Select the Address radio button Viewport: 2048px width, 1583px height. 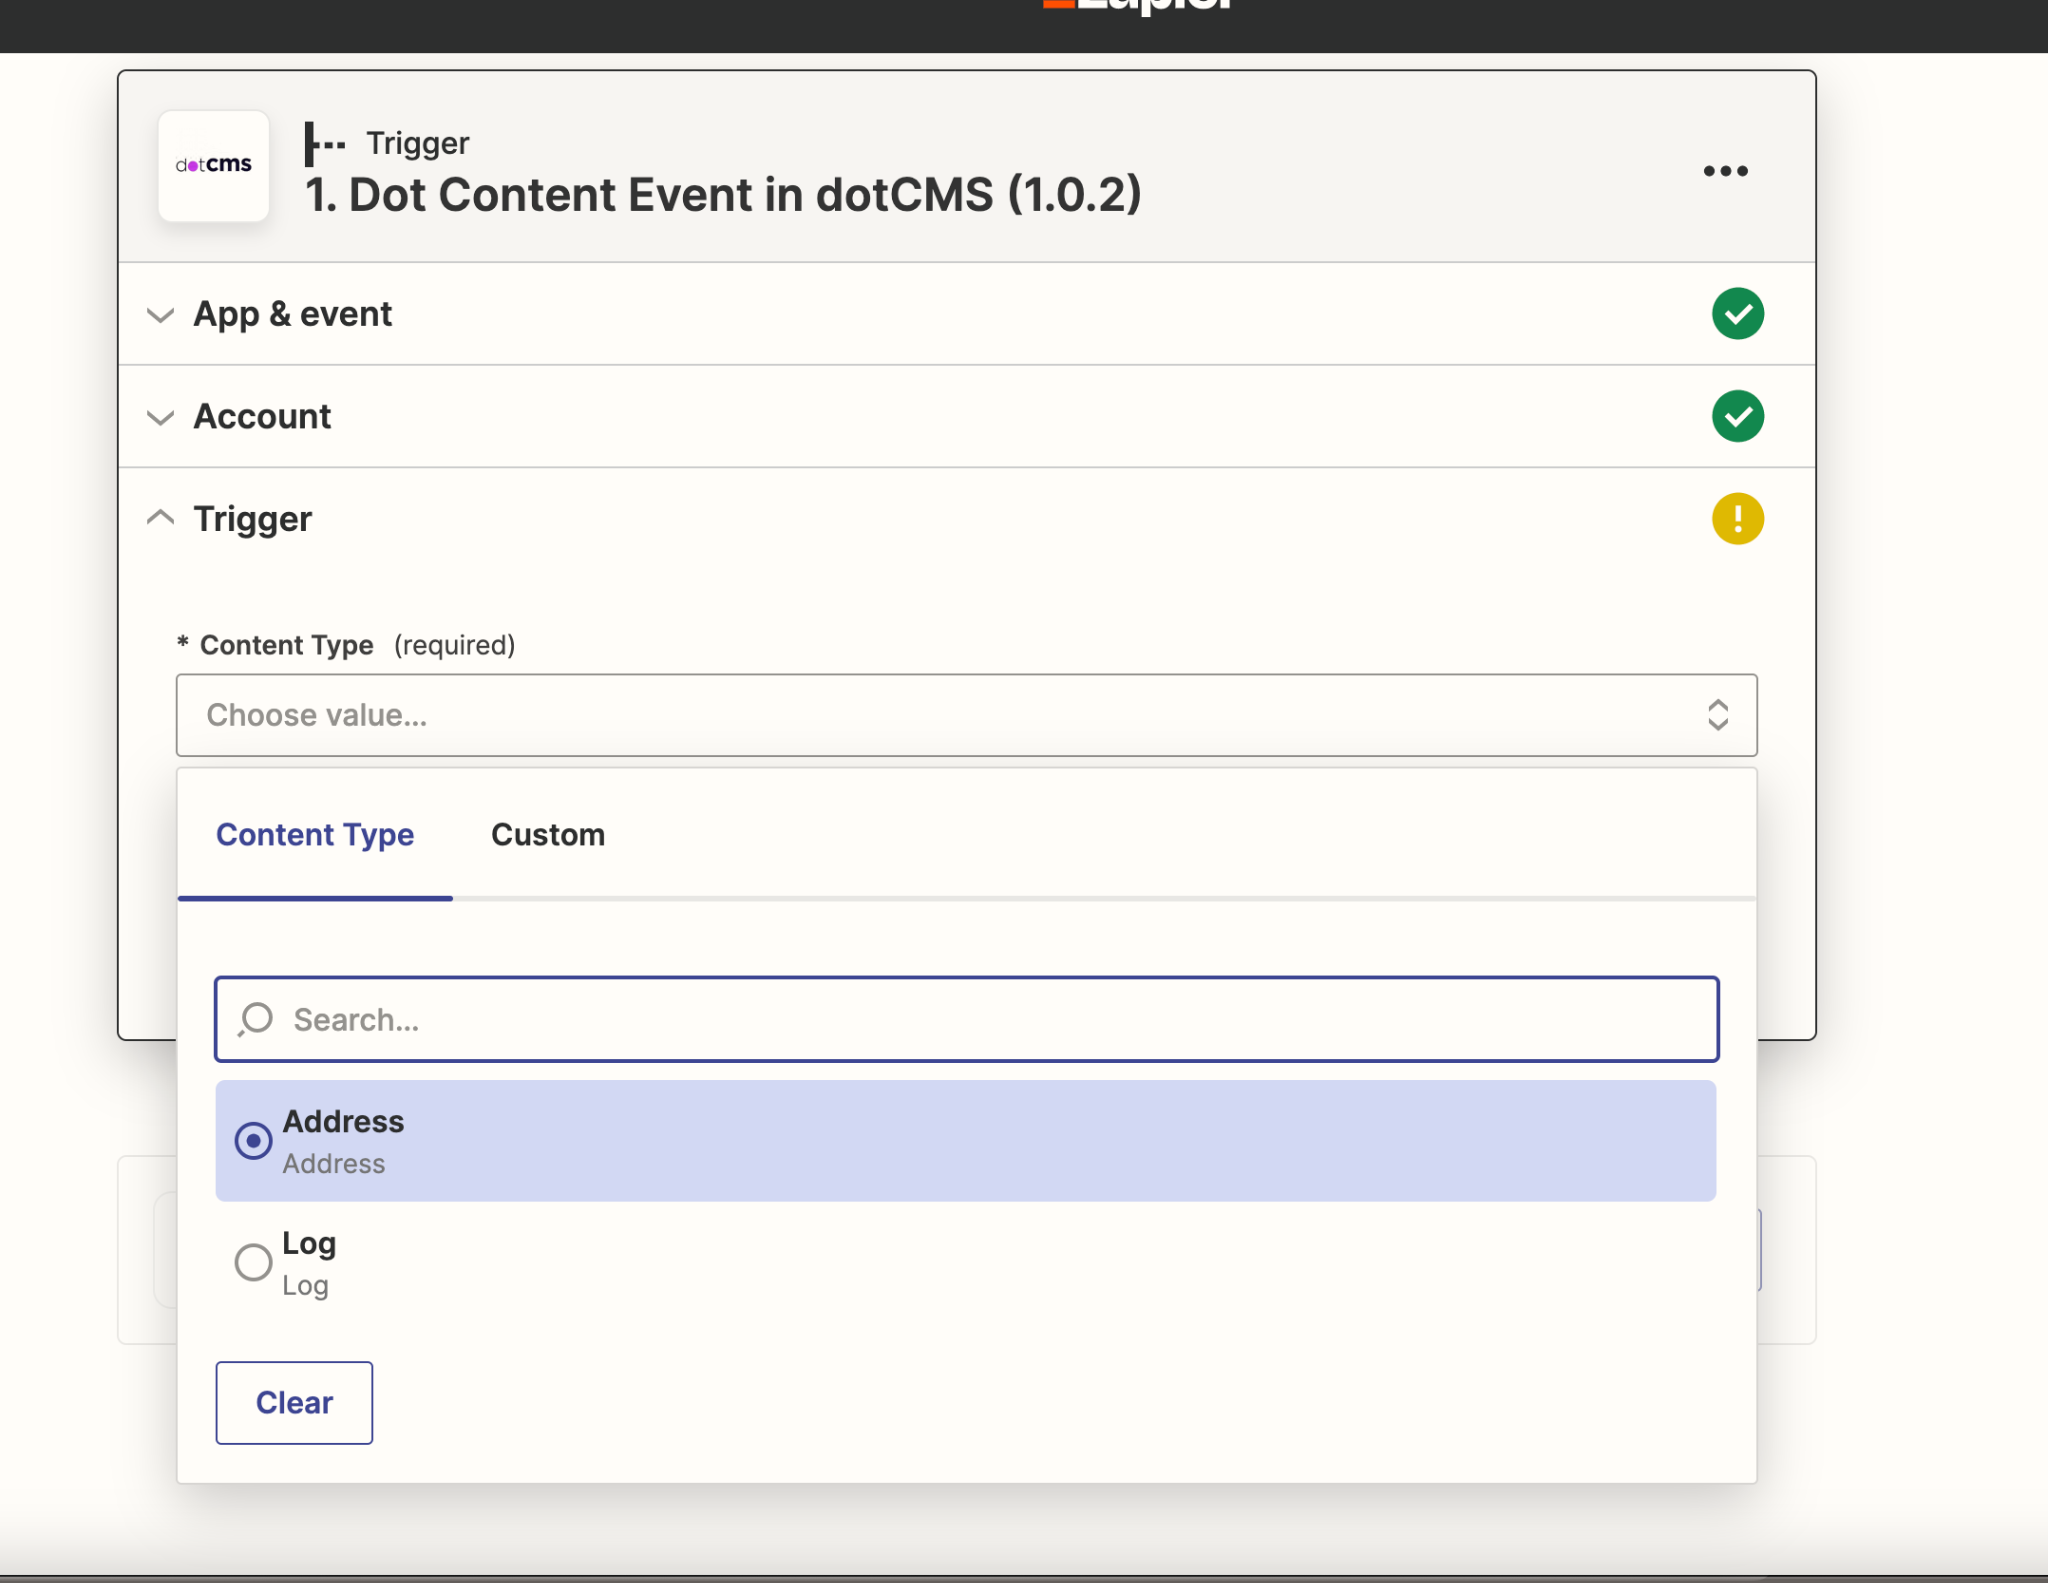253,1141
